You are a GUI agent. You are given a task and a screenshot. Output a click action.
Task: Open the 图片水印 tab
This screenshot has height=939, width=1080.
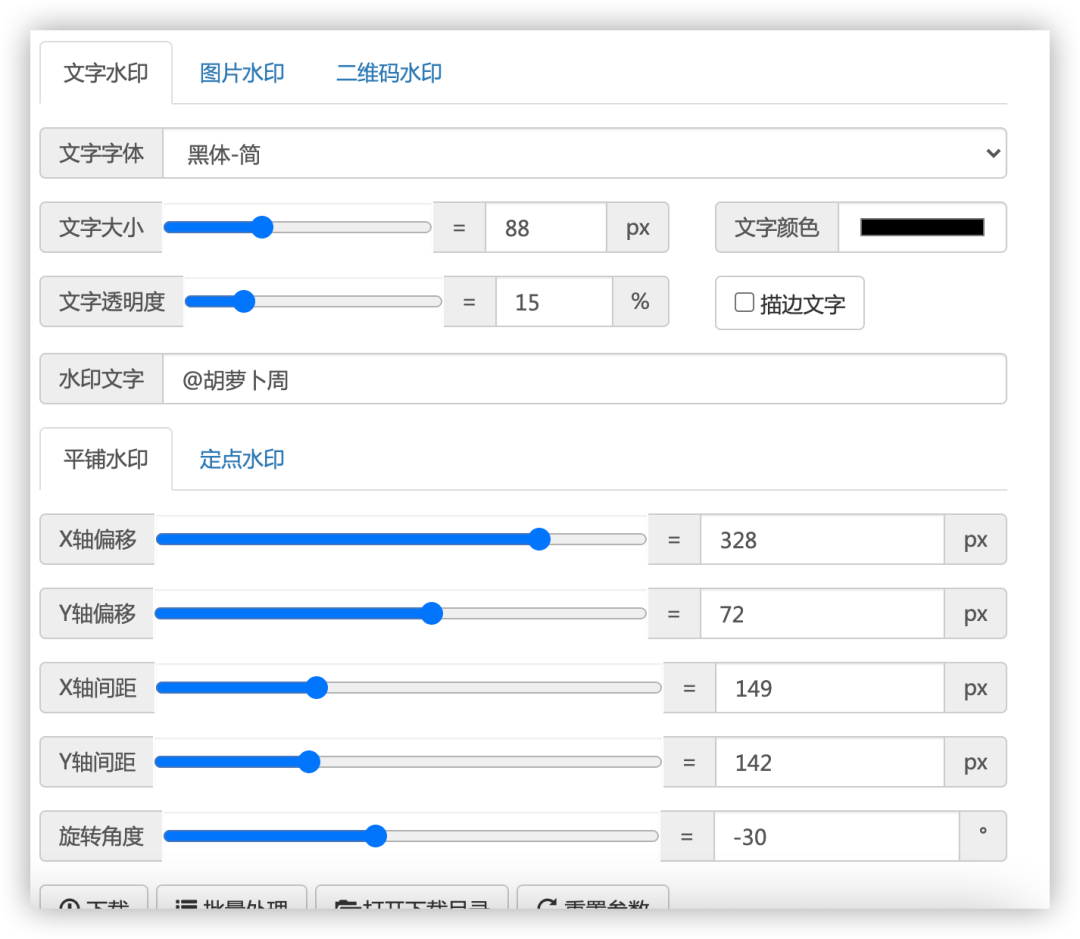(242, 73)
